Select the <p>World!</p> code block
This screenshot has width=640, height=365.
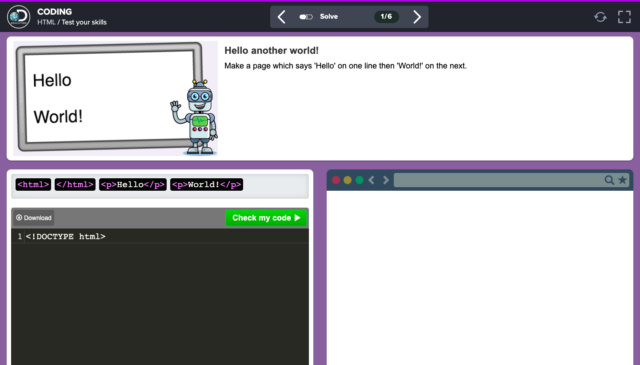(207, 185)
